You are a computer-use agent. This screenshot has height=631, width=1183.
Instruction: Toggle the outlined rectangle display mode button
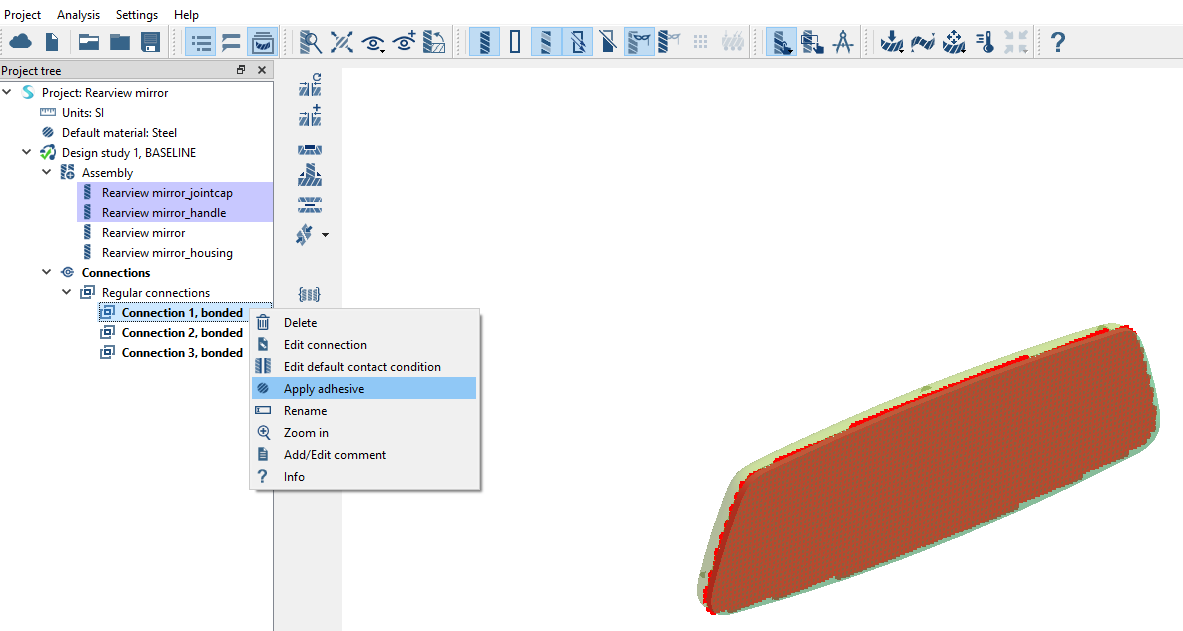tap(515, 42)
